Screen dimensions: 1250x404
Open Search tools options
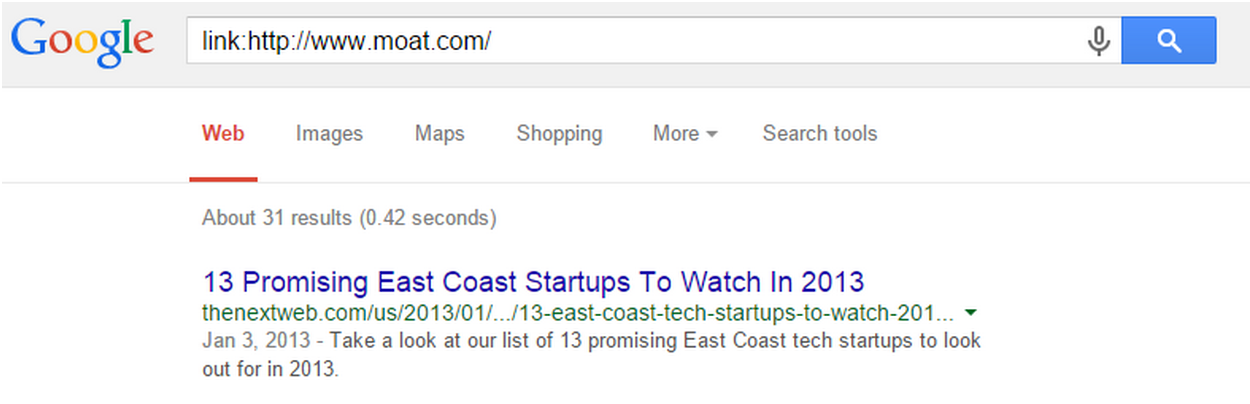pos(820,133)
